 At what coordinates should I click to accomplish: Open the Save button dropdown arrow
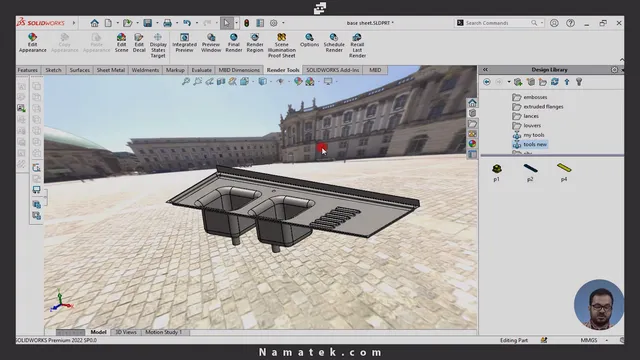pyautogui.click(x=157, y=23)
